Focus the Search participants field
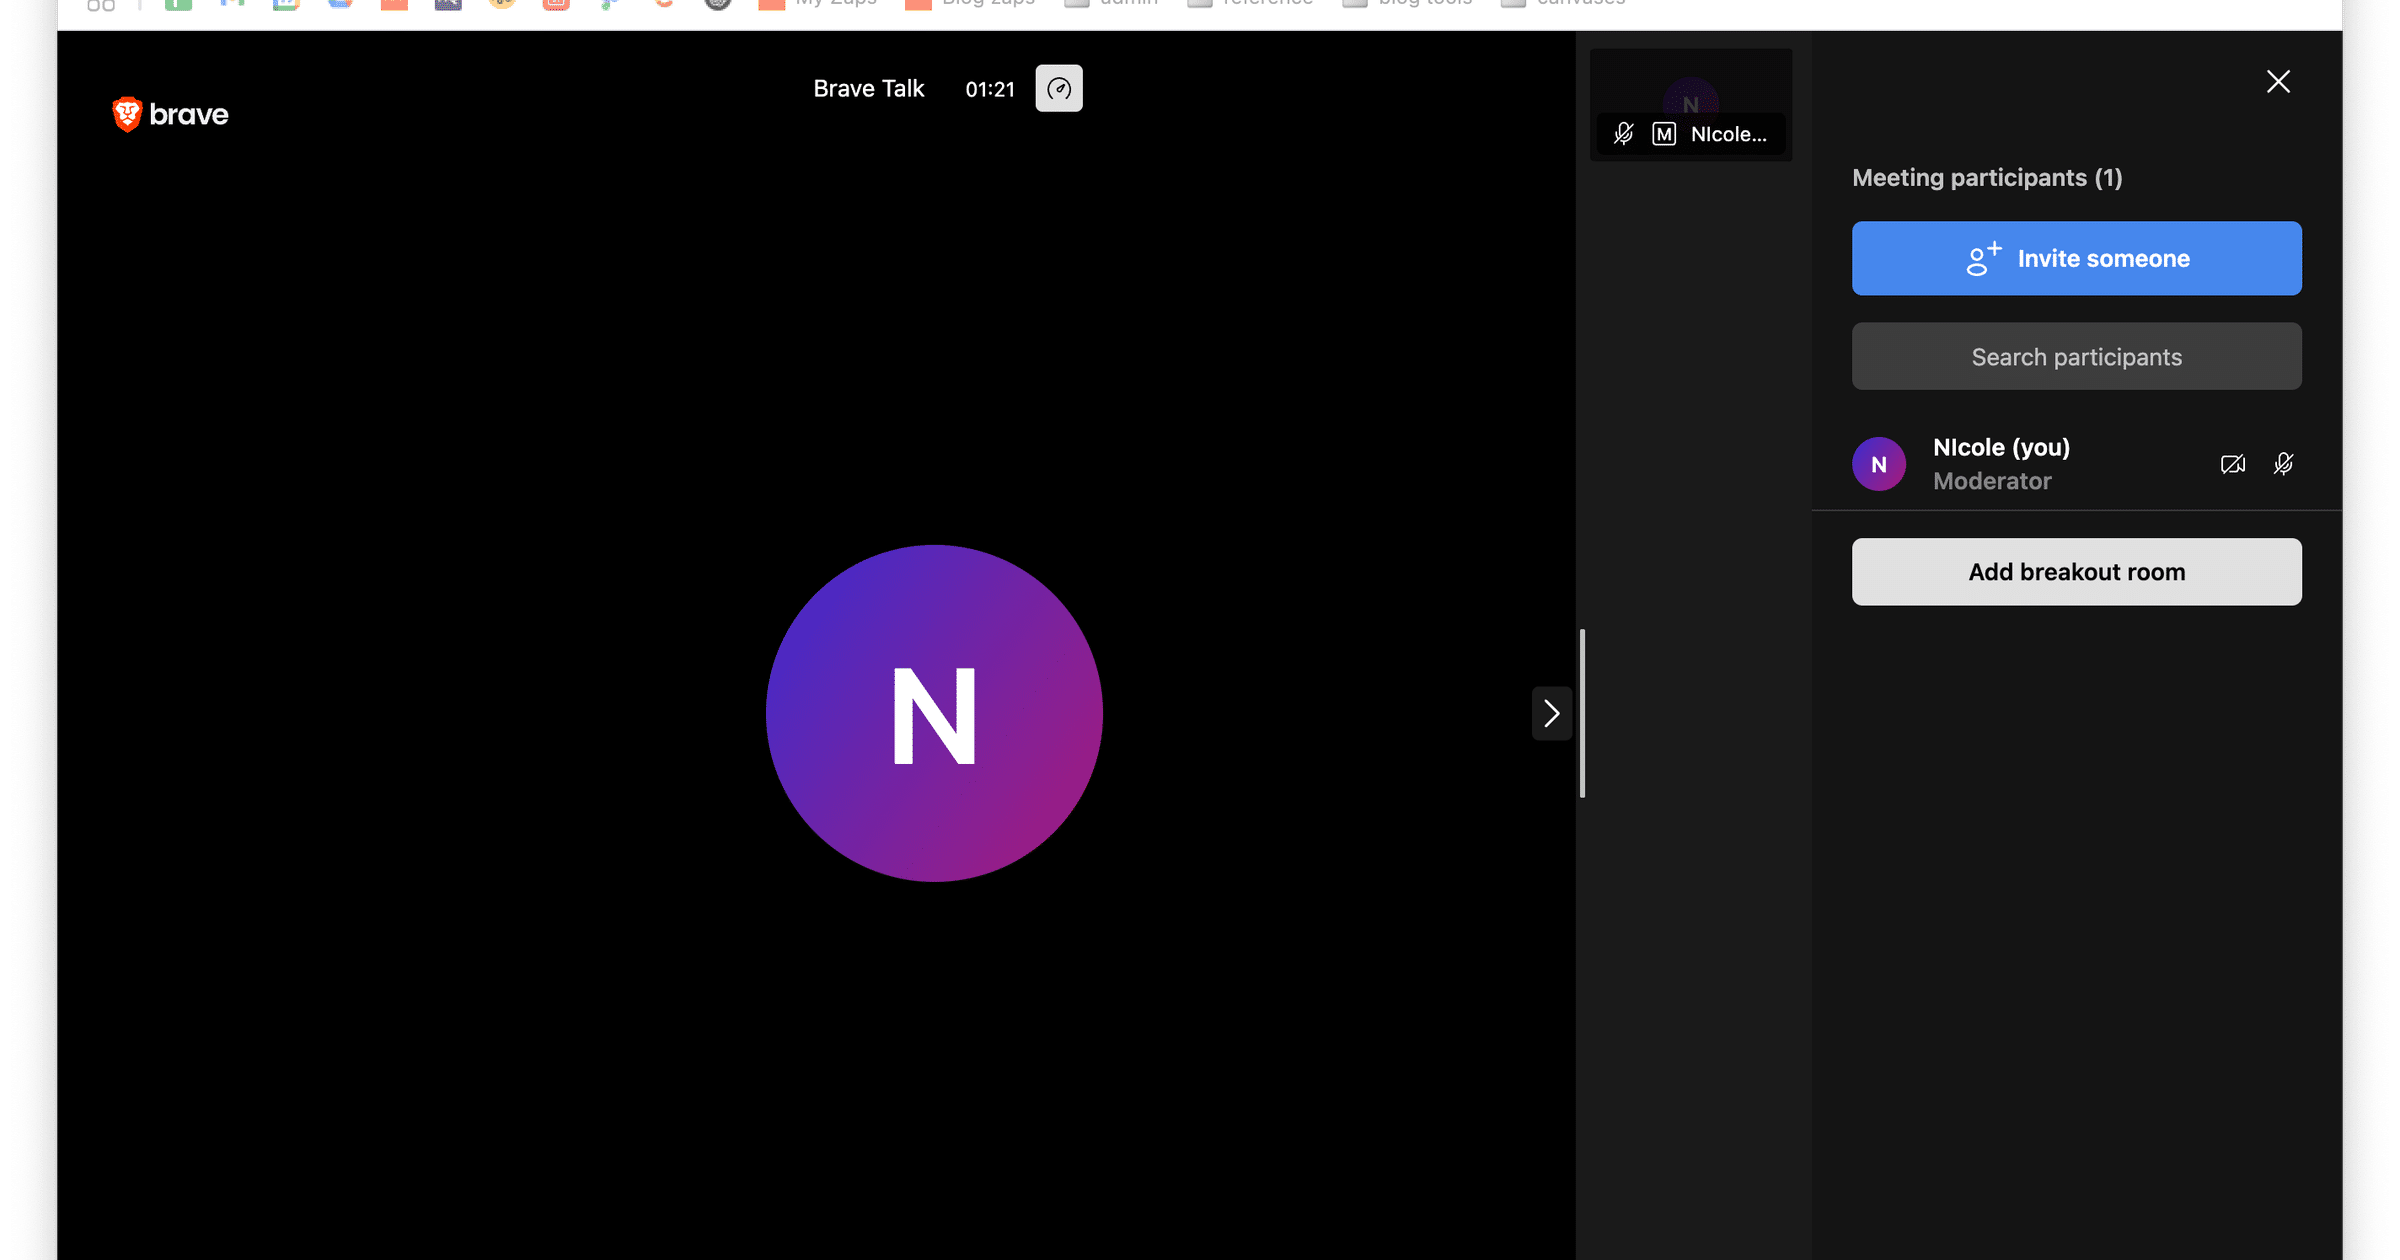2400x1260 pixels. coord(2077,357)
